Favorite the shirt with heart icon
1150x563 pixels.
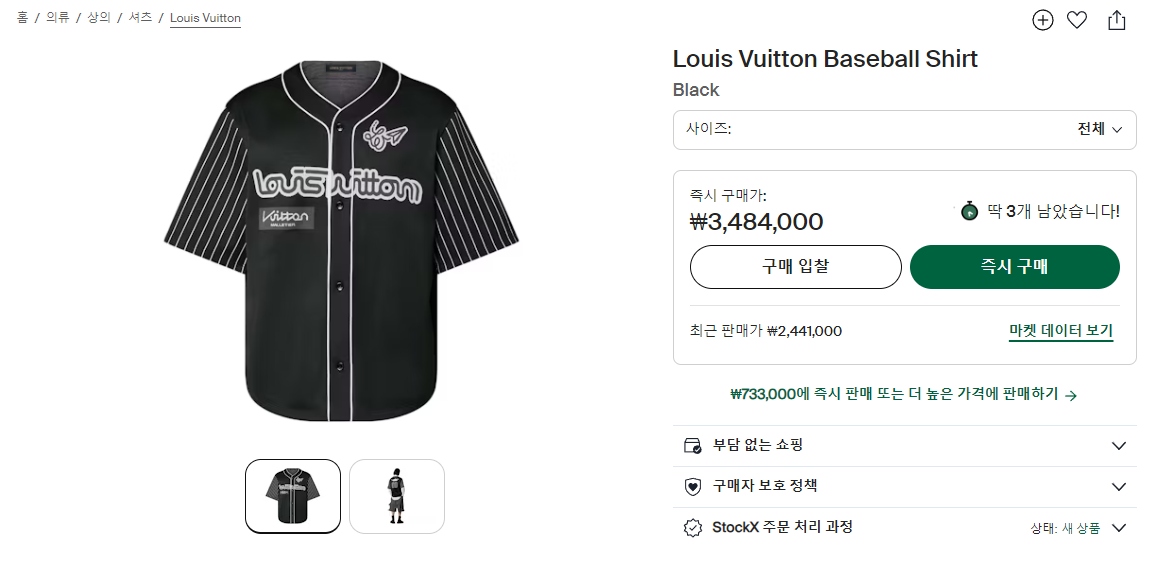1077,20
